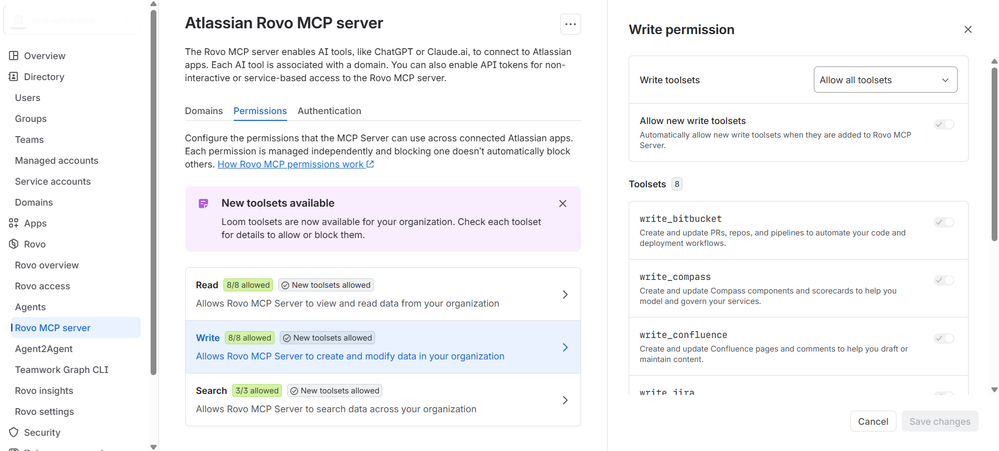Click the Cancel button
Viewport: 999px width, 451px height.
tap(873, 421)
